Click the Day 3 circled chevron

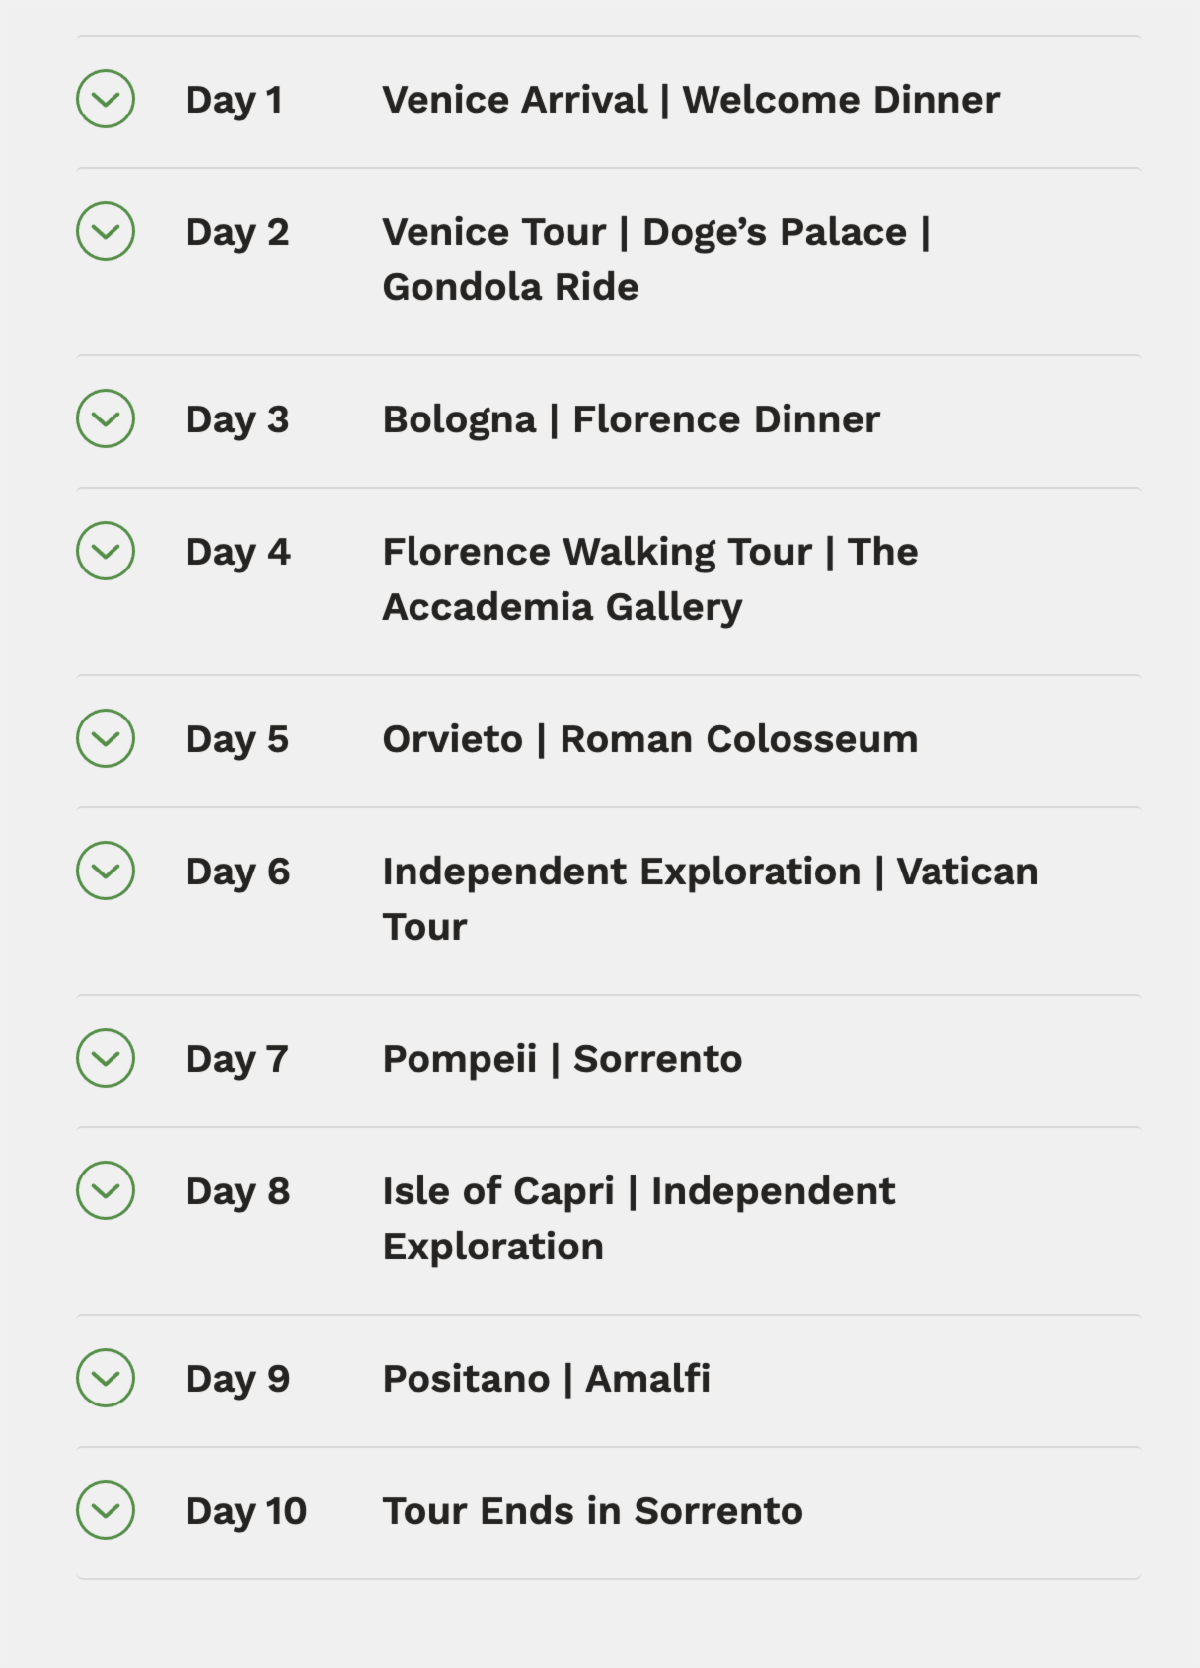click(105, 419)
